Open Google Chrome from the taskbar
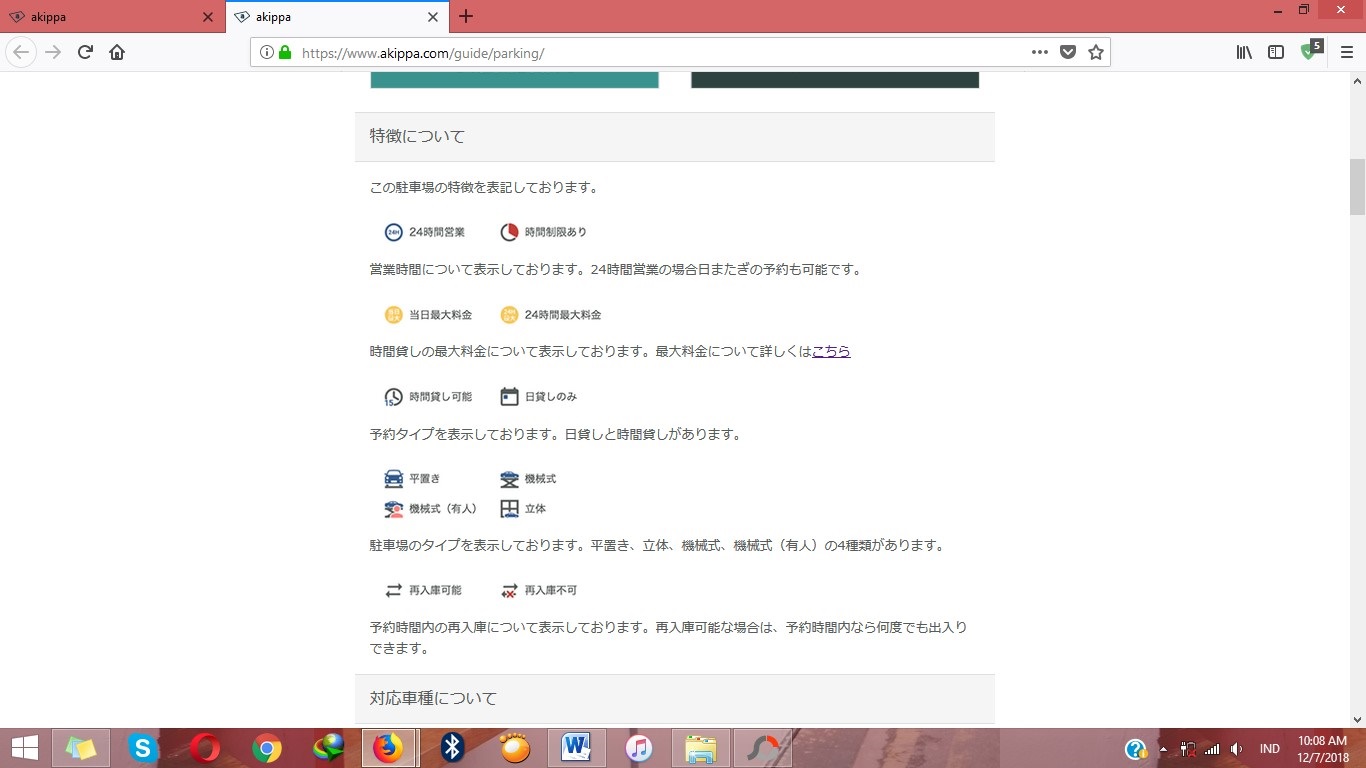1366x768 pixels. click(x=266, y=748)
